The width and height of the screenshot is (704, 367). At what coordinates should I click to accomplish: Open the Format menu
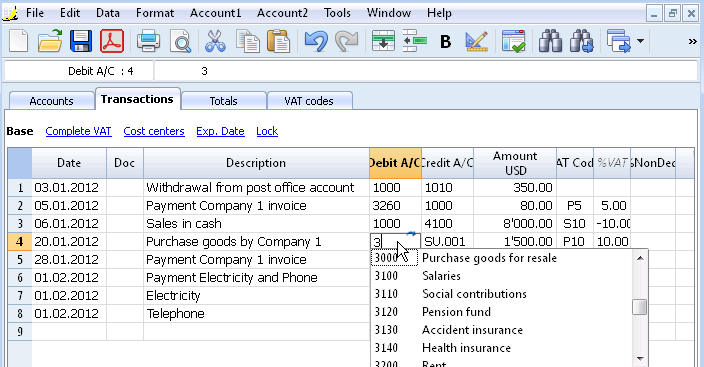point(155,13)
